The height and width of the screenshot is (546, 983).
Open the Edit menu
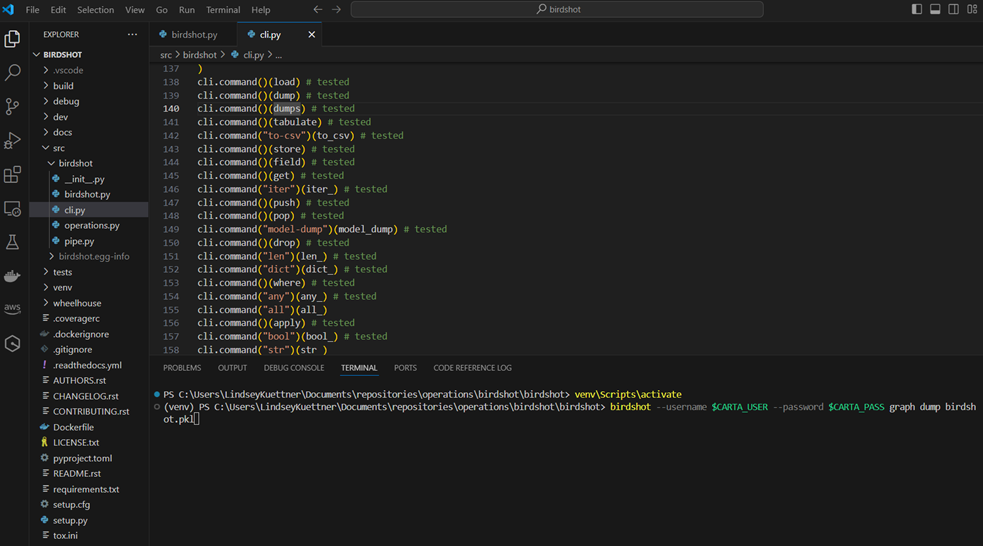[58, 10]
